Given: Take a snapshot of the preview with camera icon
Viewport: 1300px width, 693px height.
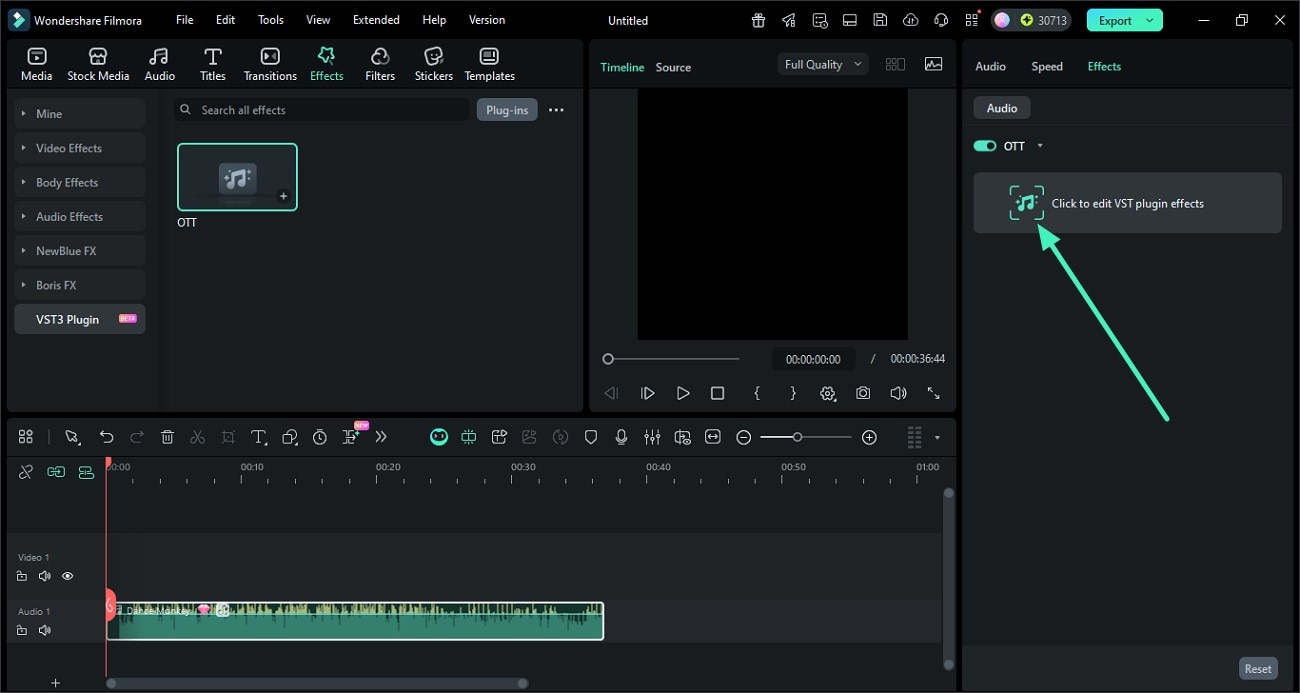Looking at the screenshot, I should pos(863,393).
